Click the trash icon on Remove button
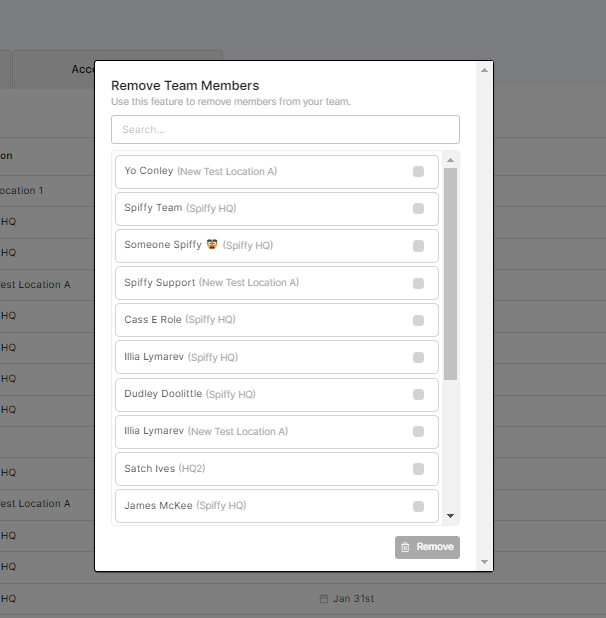This screenshot has width=606, height=618. [x=405, y=547]
